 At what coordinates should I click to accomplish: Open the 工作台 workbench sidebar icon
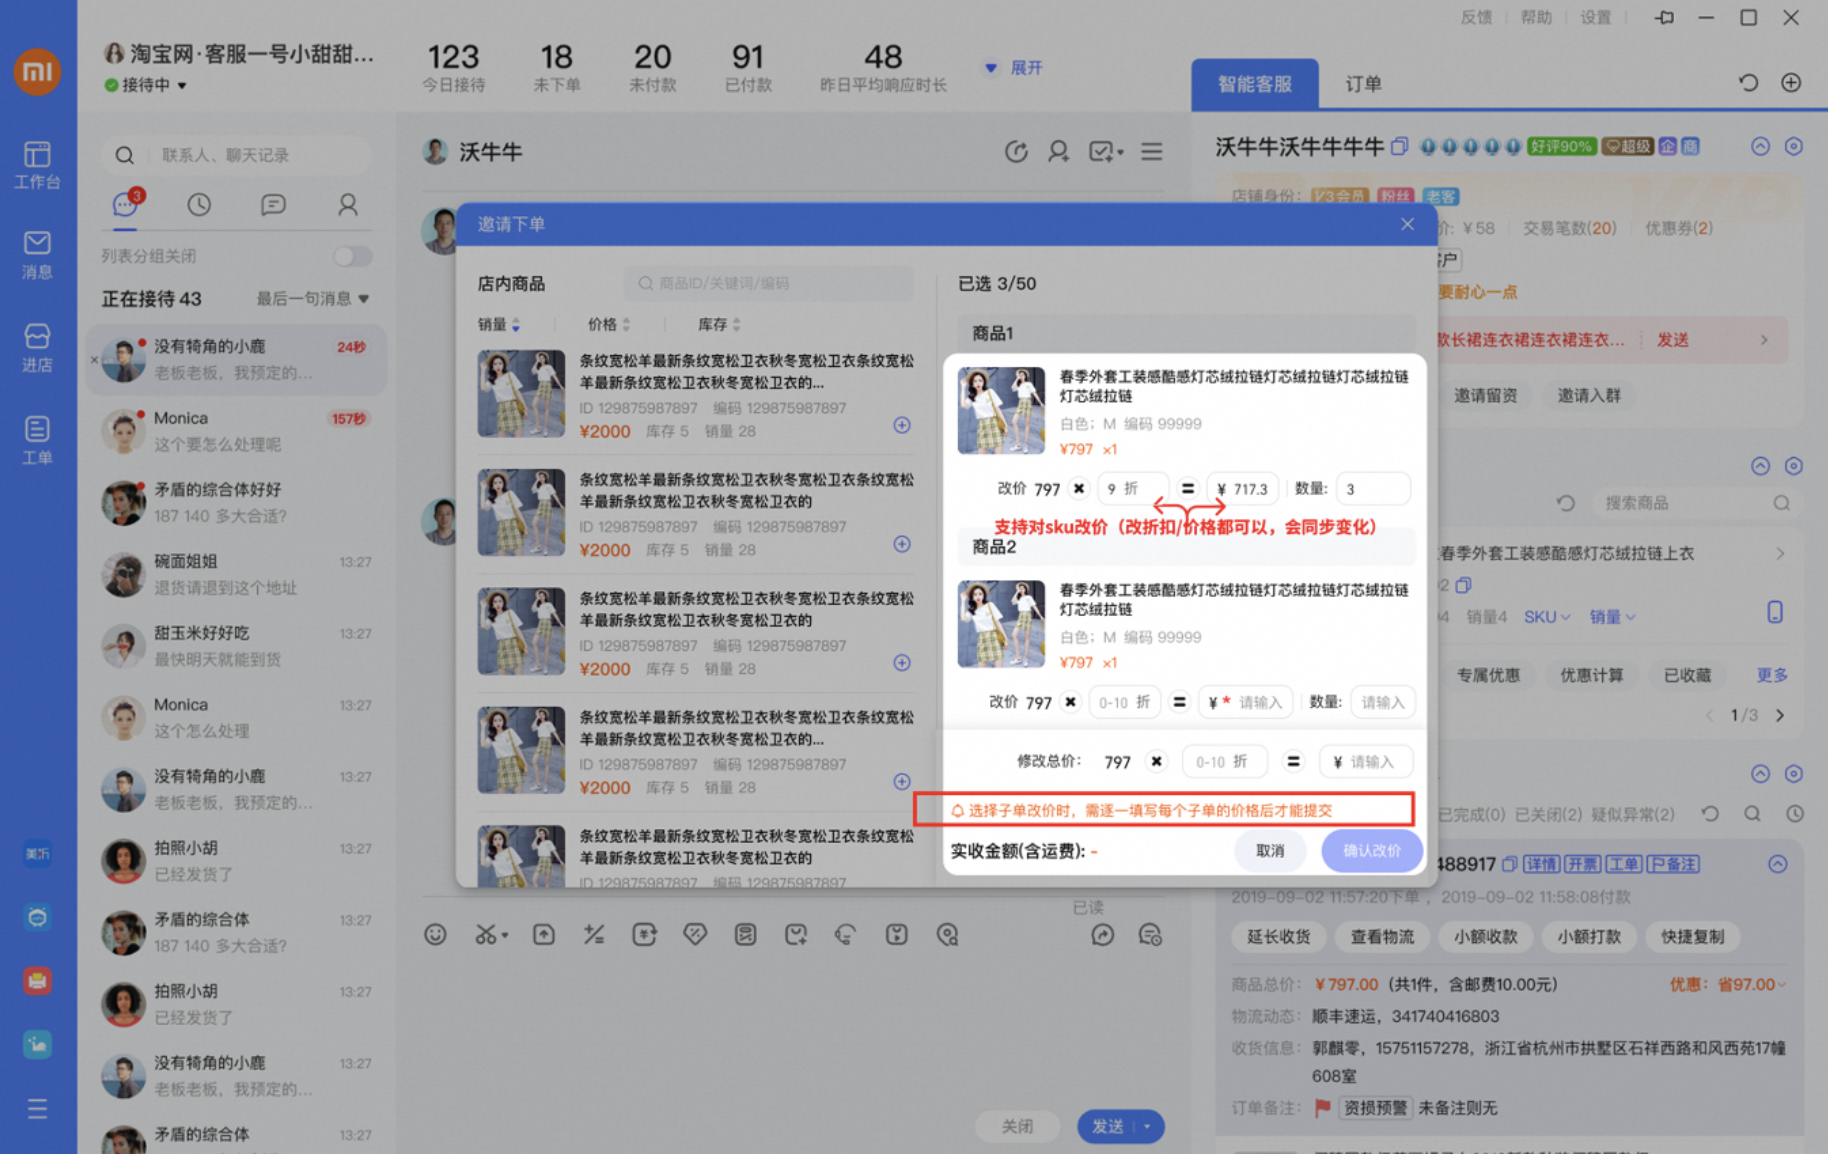tap(37, 165)
